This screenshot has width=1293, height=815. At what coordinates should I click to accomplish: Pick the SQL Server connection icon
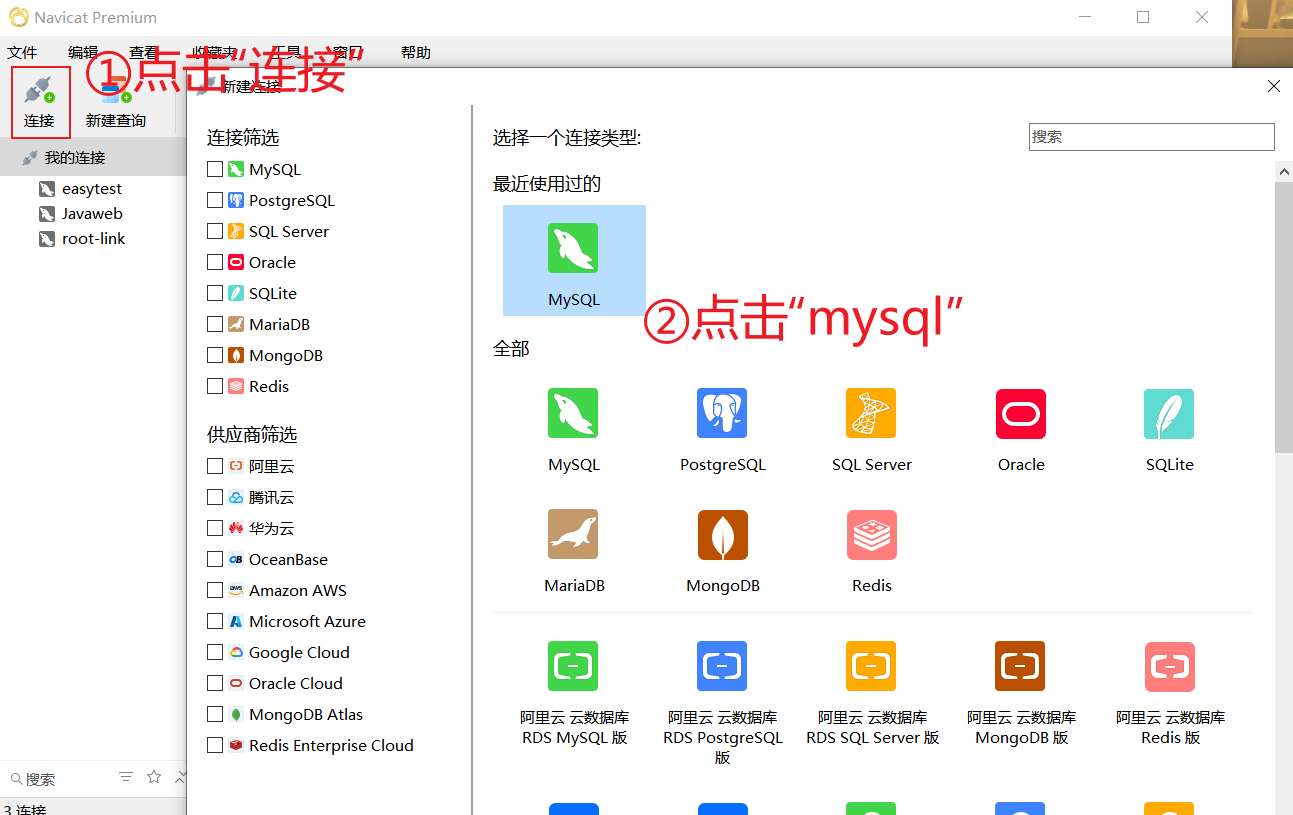(x=871, y=413)
